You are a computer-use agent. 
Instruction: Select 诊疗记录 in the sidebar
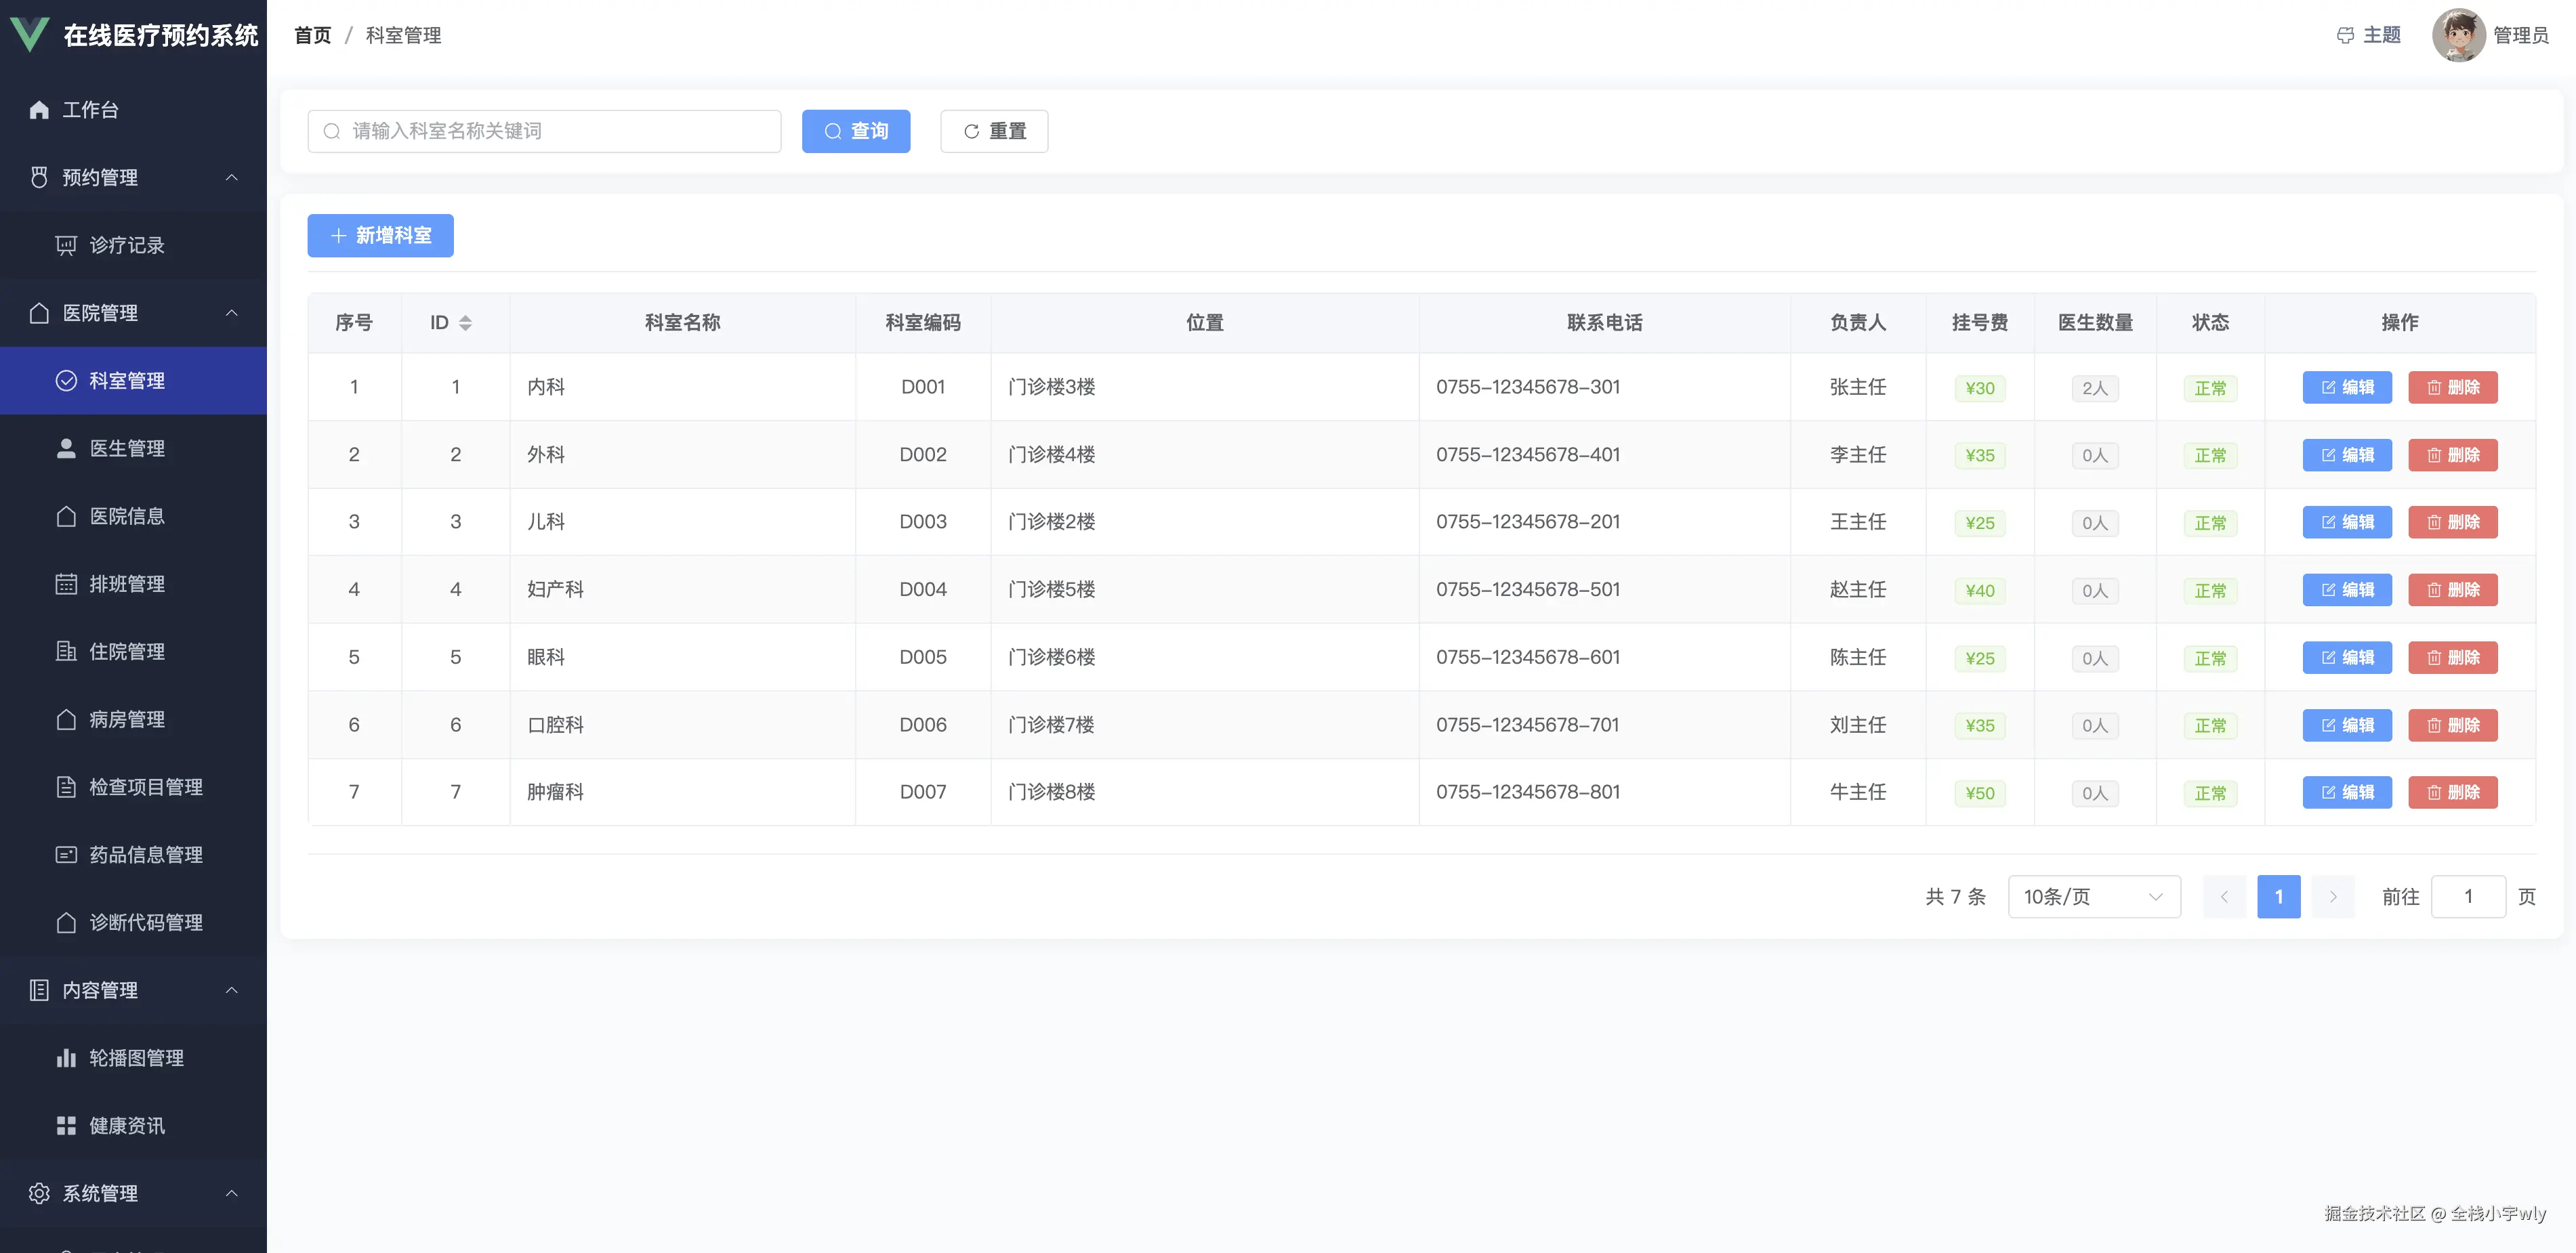coord(126,245)
